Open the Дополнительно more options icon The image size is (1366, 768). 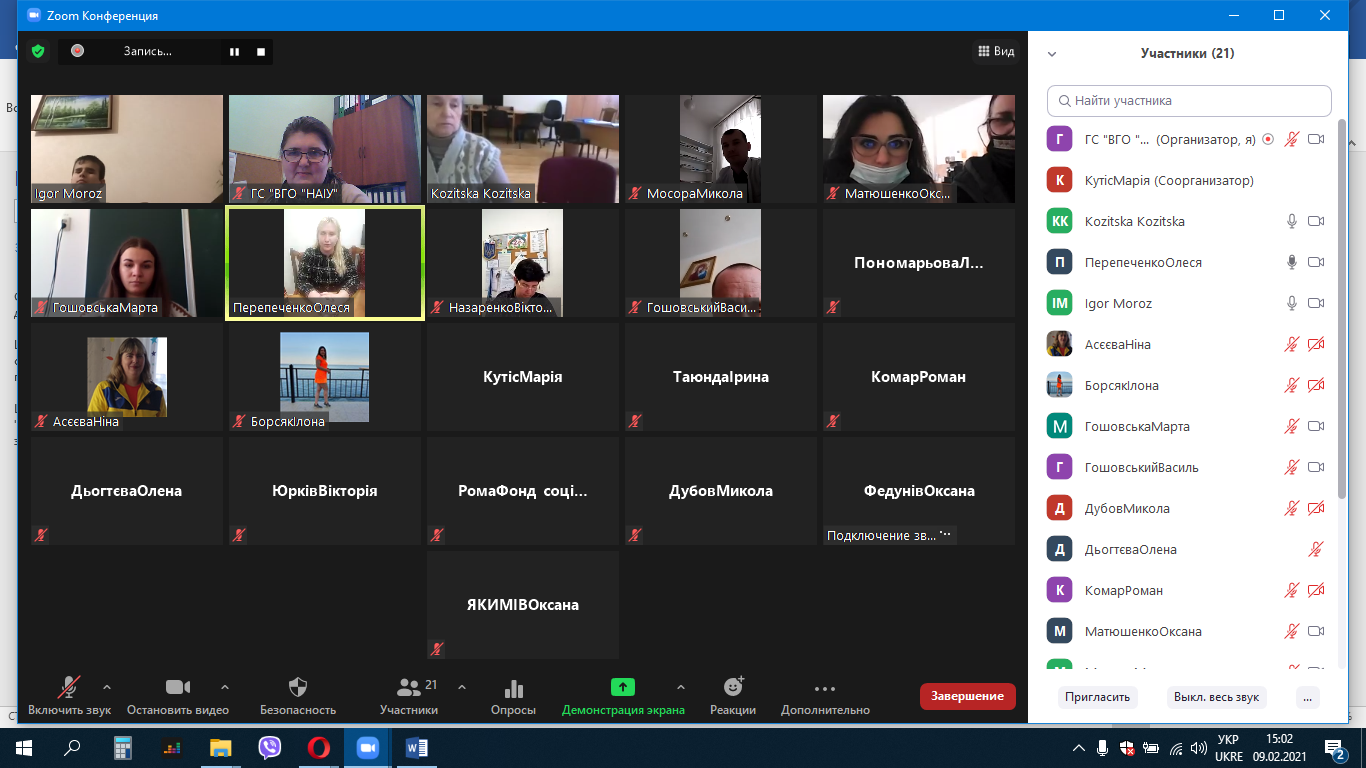point(825,688)
